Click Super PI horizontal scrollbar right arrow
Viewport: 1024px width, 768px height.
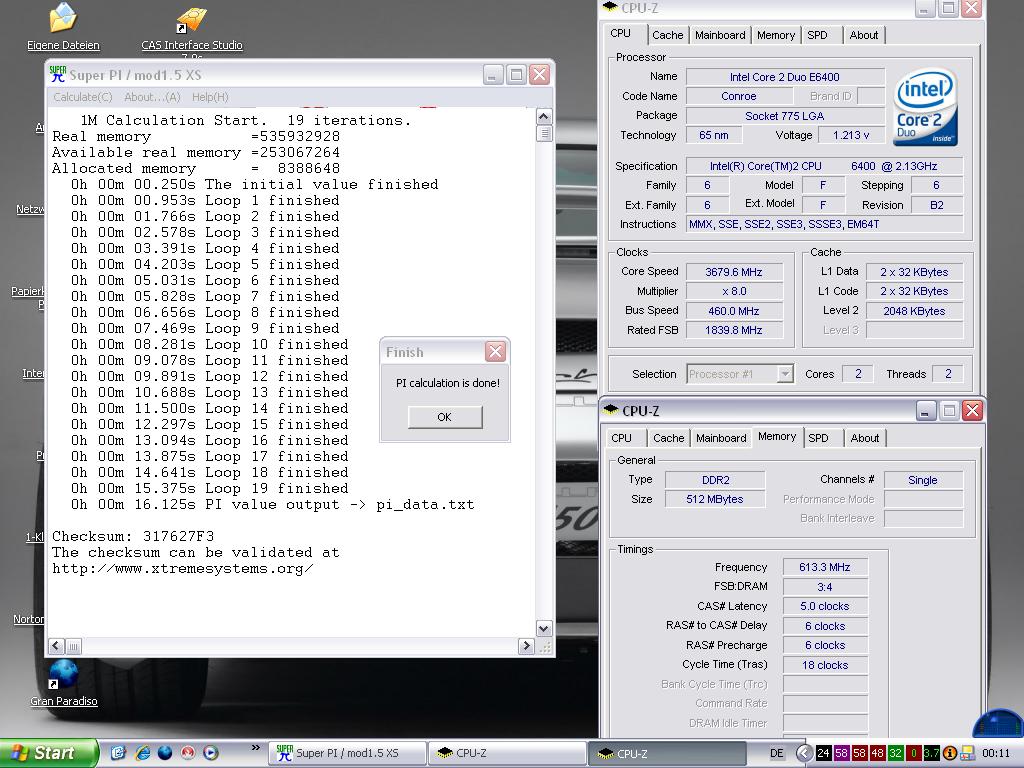click(526, 646)
